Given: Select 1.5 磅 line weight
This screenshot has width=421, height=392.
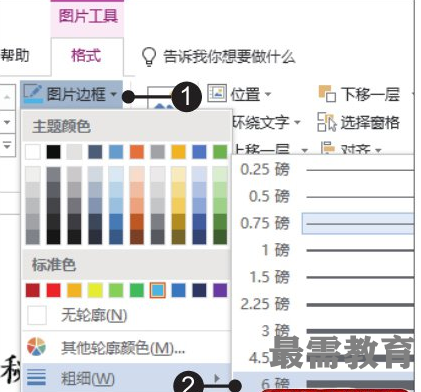Looking at the screenshot, I should [x=323, y=277].
